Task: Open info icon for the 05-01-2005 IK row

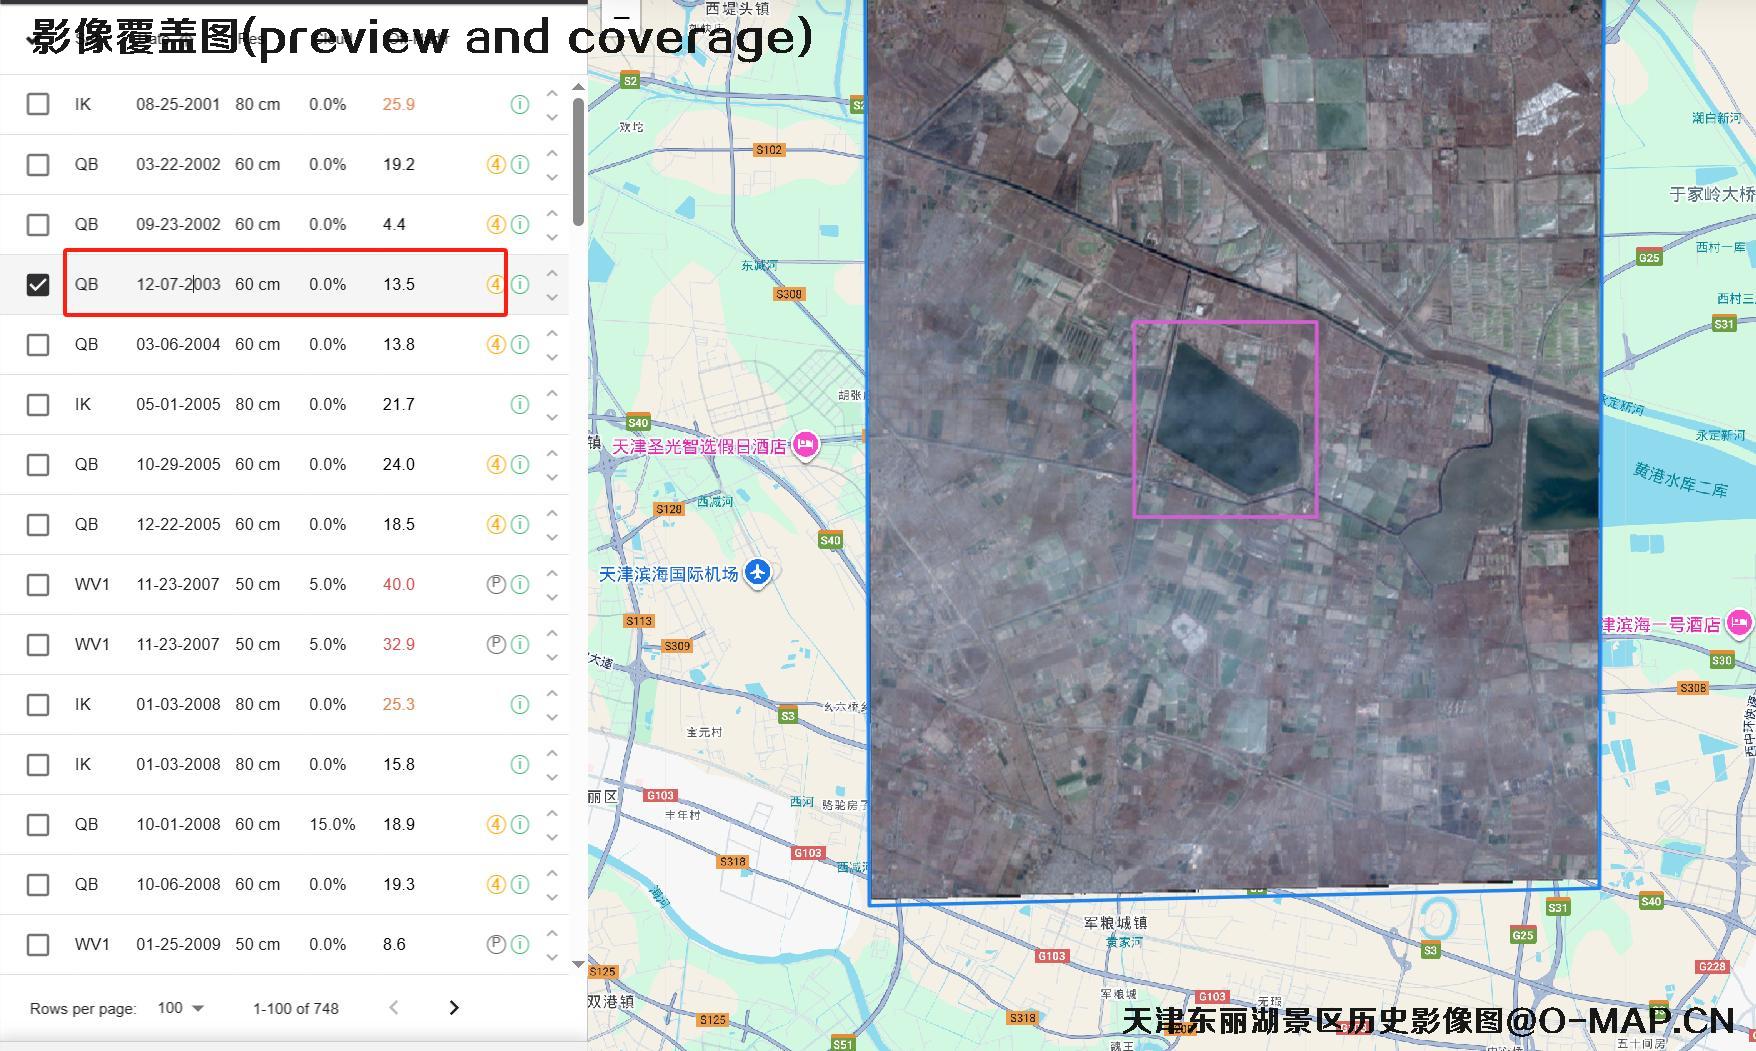Action: [x=519, y=404]
